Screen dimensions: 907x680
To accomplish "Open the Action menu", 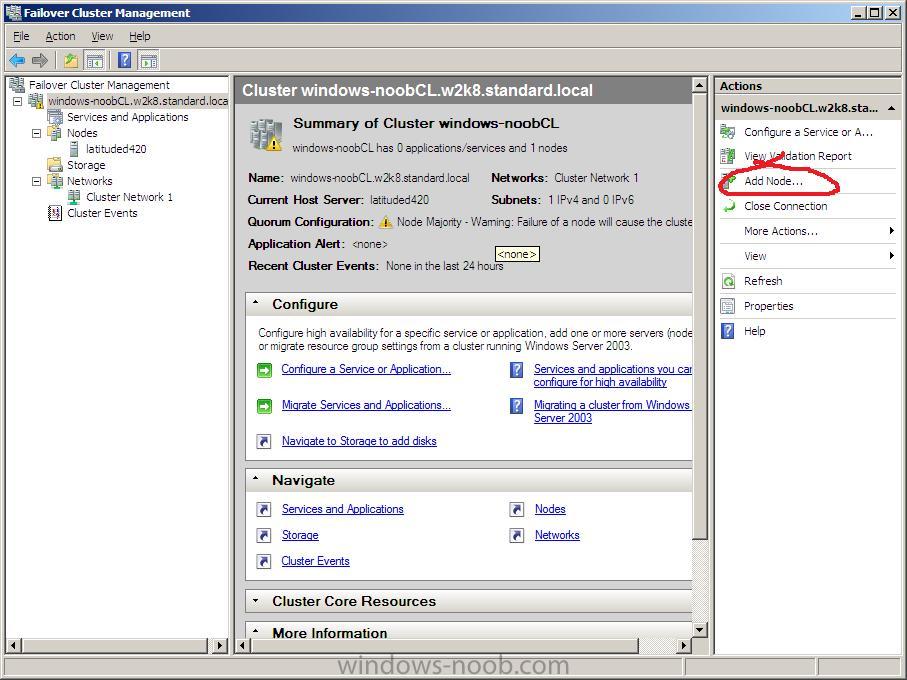I will pyautogui.click(x=60, y=36).
